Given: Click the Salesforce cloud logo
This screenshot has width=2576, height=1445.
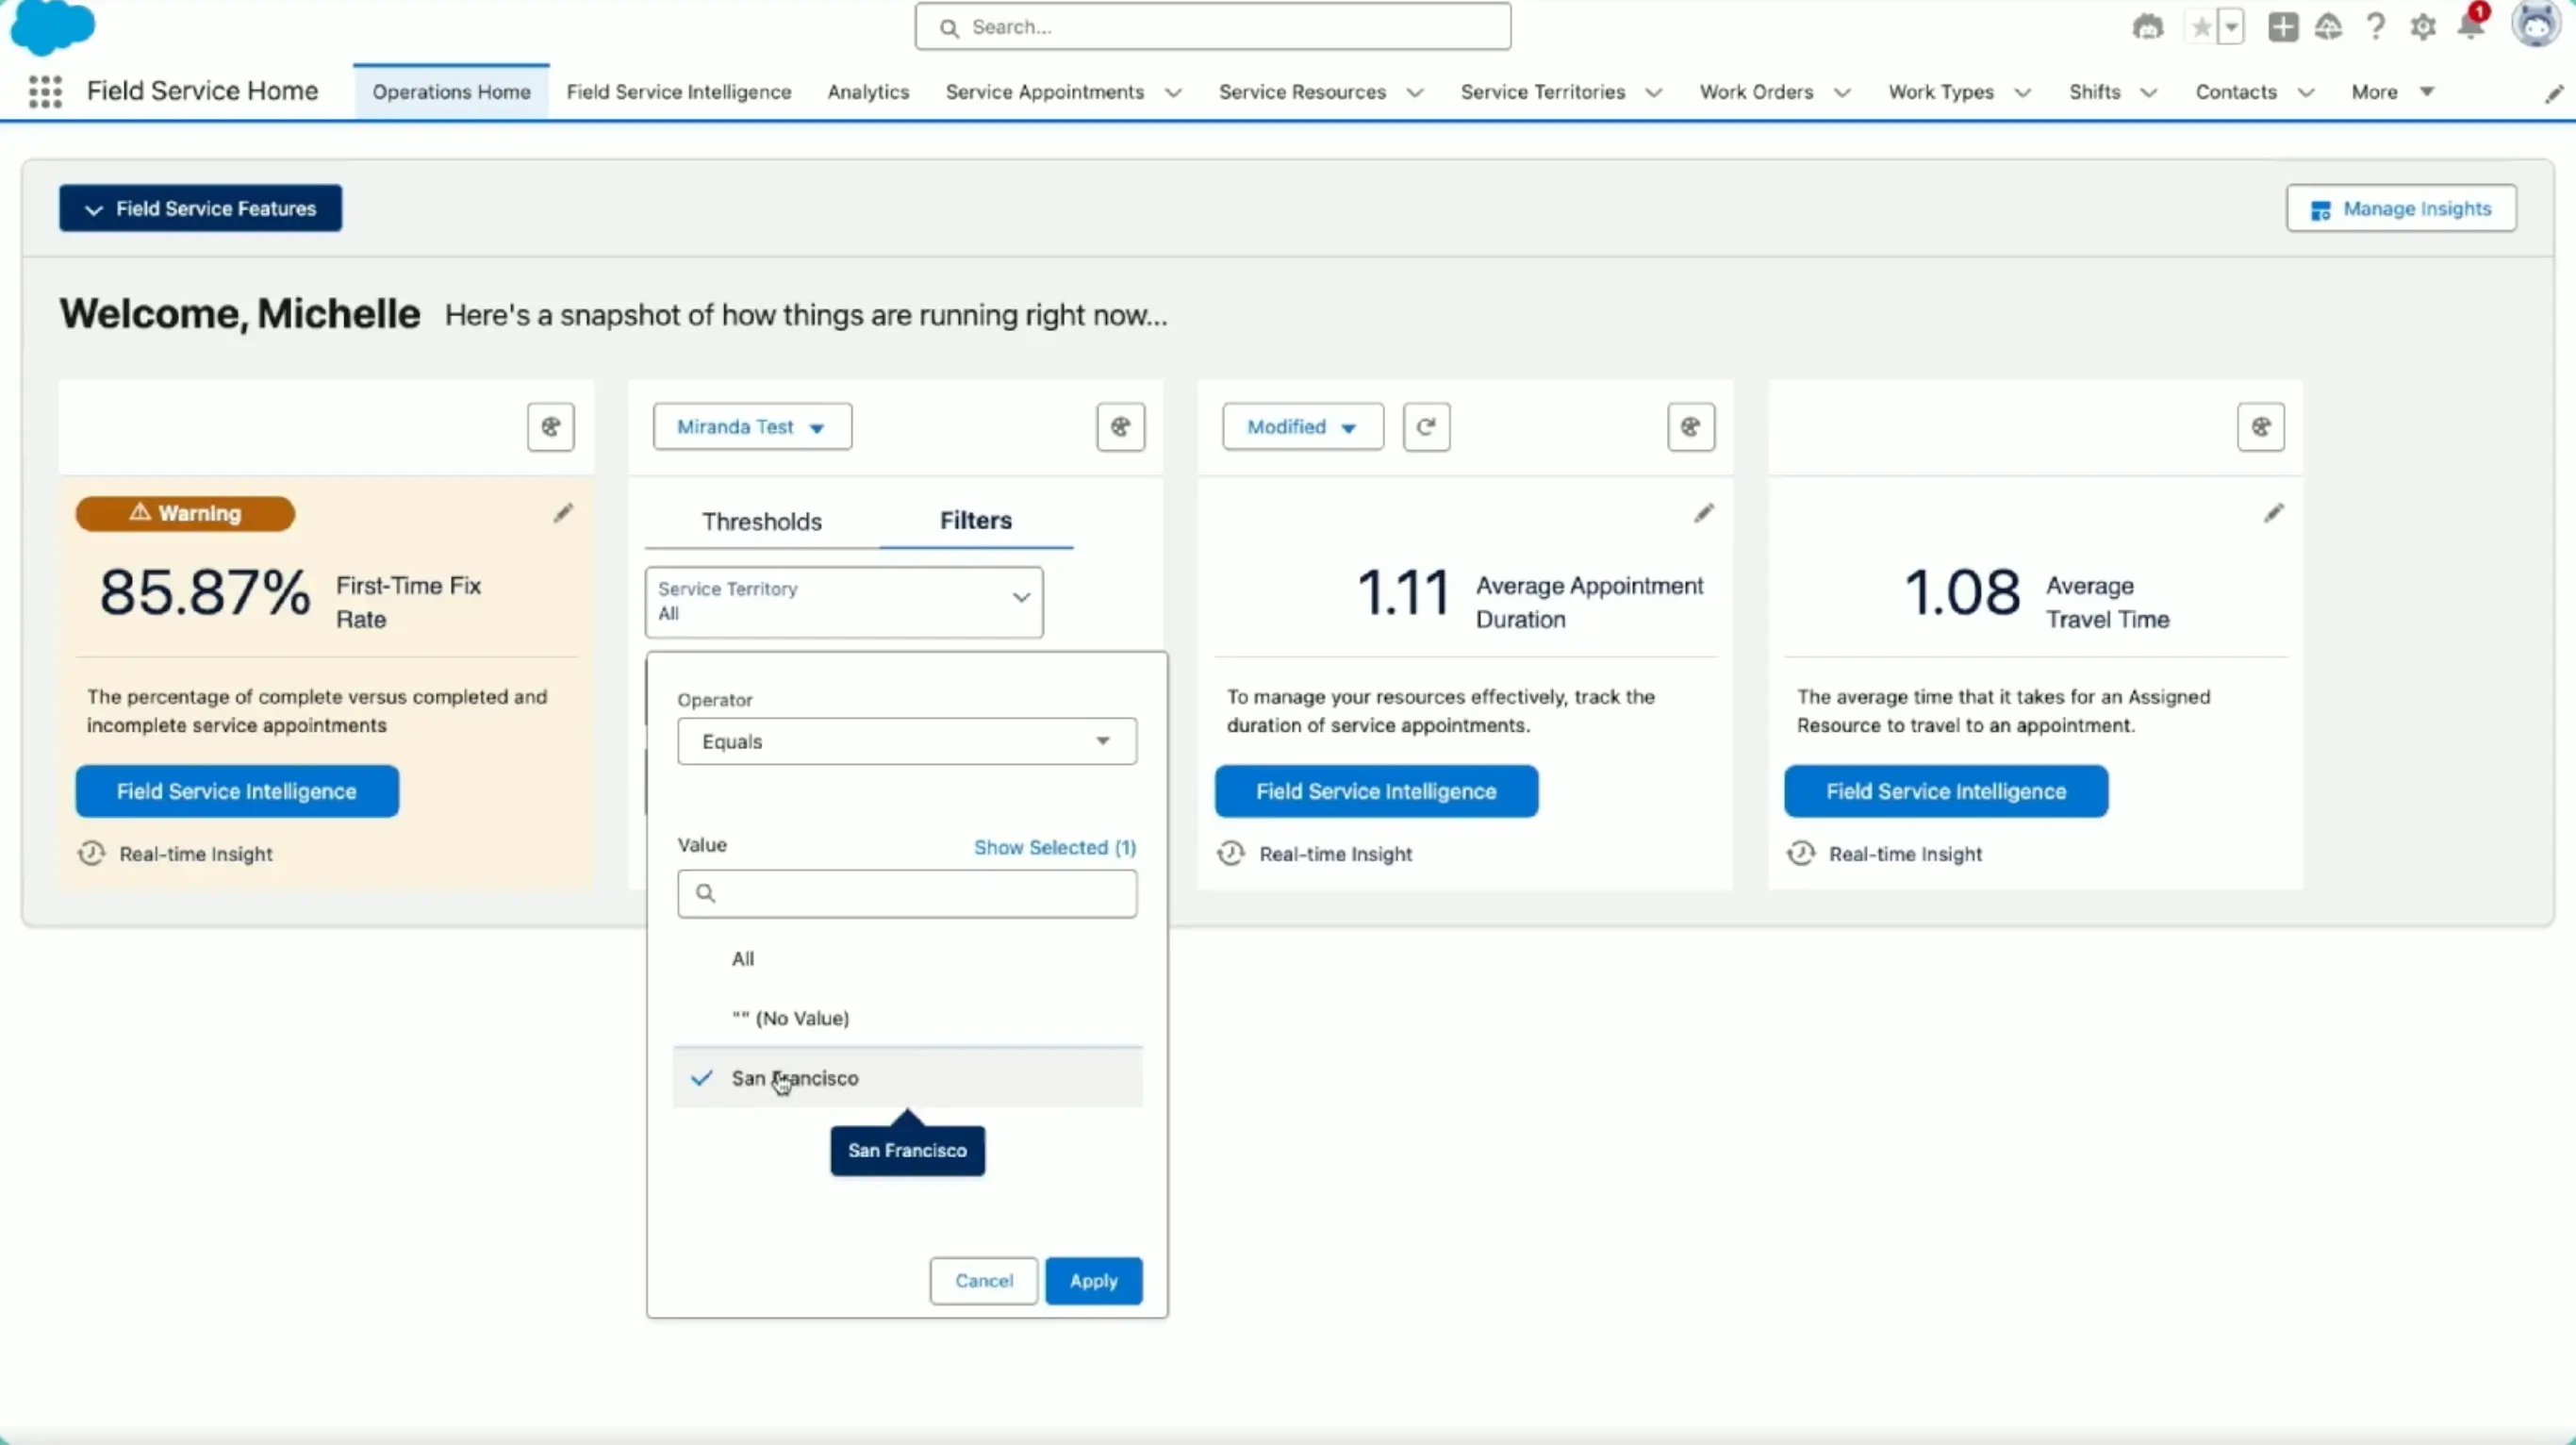Looking at the screenshot, I should 52,27.
